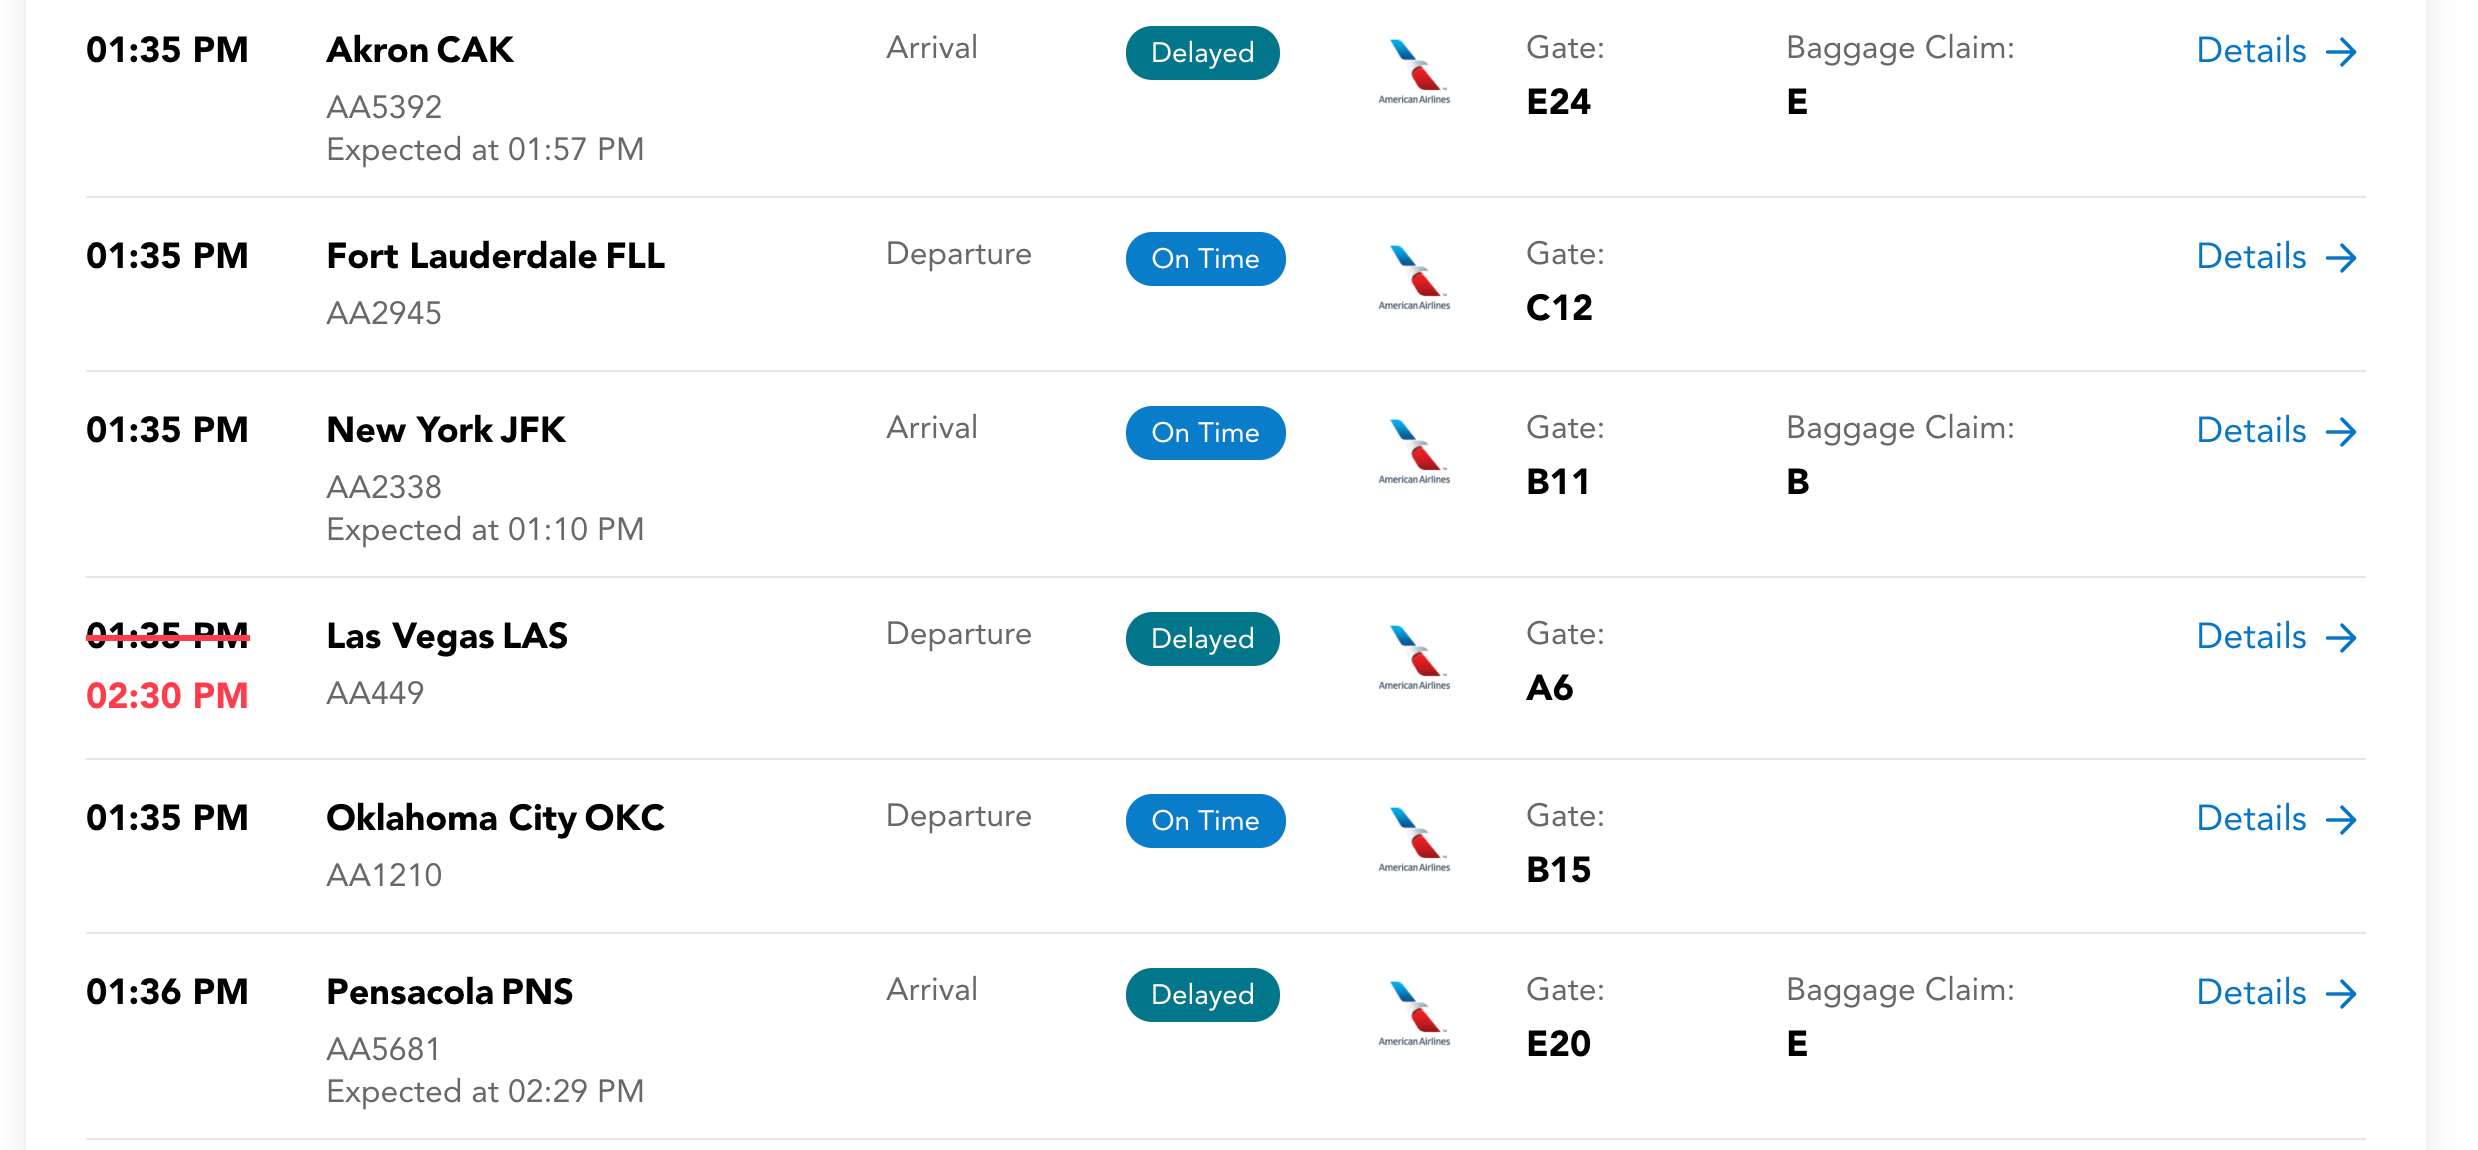Click On Time badge for New York JFK
Viewport: 2478px width, 1150px height.
click(1205, 433)
